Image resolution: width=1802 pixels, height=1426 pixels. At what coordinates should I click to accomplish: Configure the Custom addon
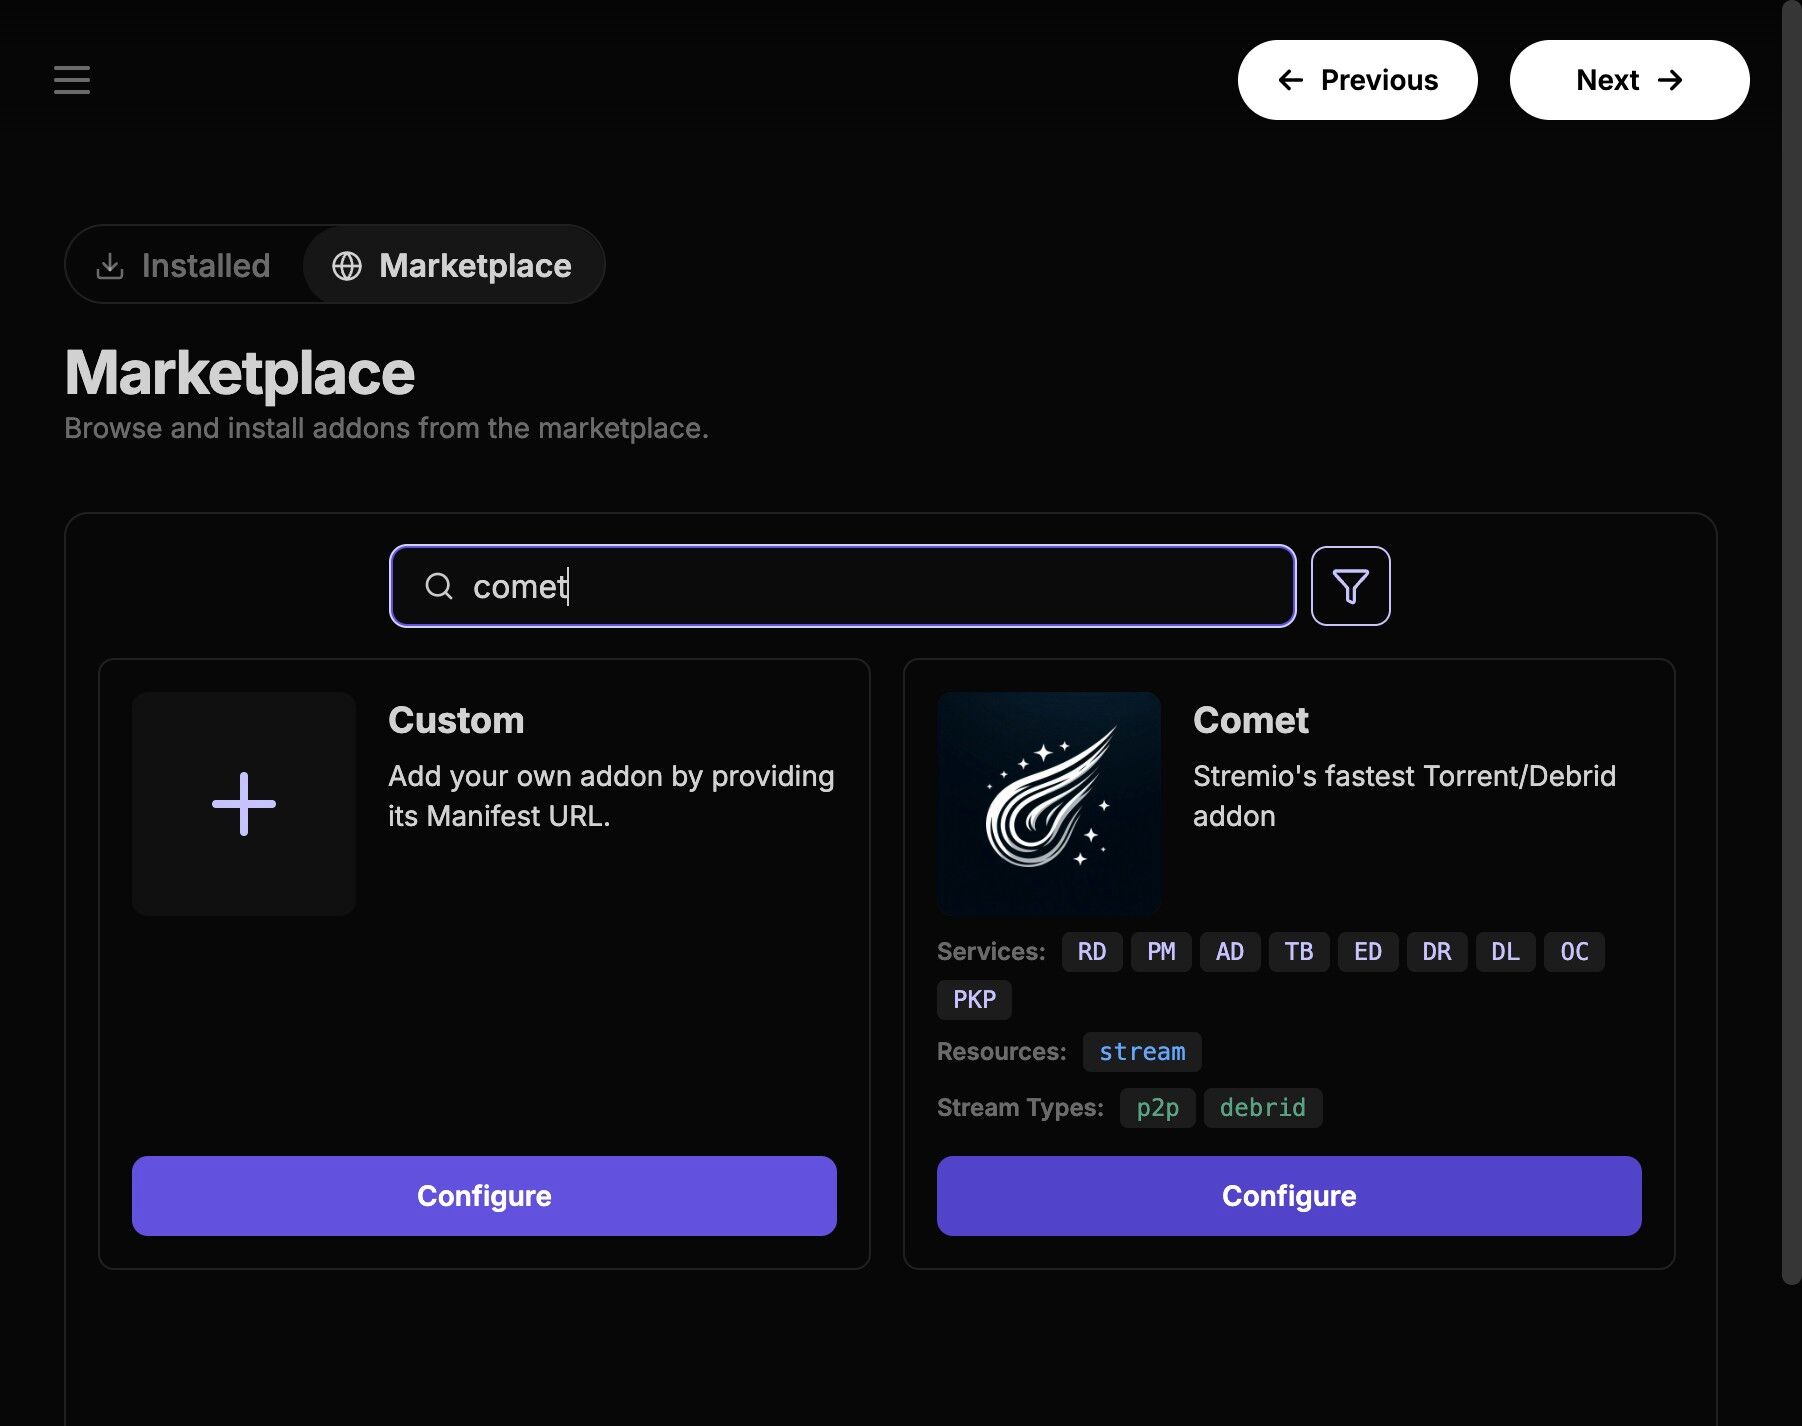(x=484, y=1196)
